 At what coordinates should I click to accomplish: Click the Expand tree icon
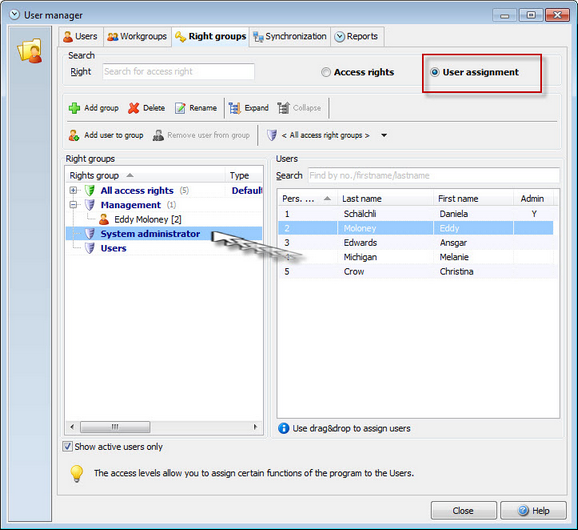pyautogui.click(x=234, y=108)
